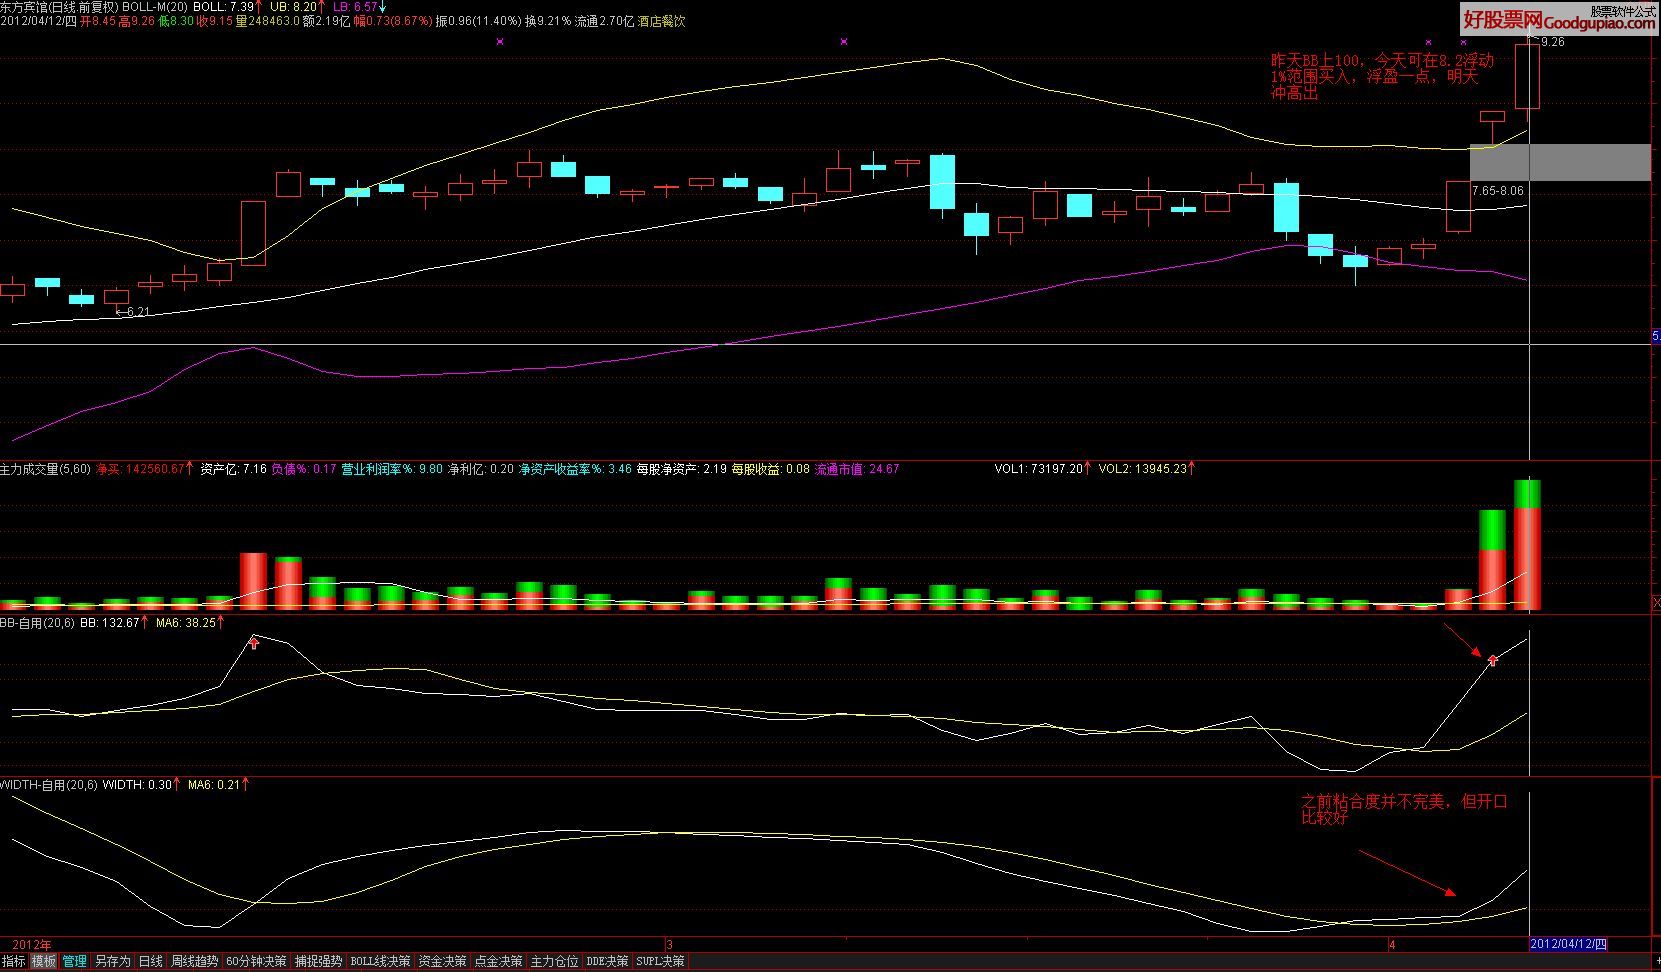The height and width of the screenshot is (972, 1661).
Task: Select the SUPL决策 template
Action: tap(660, 961)
